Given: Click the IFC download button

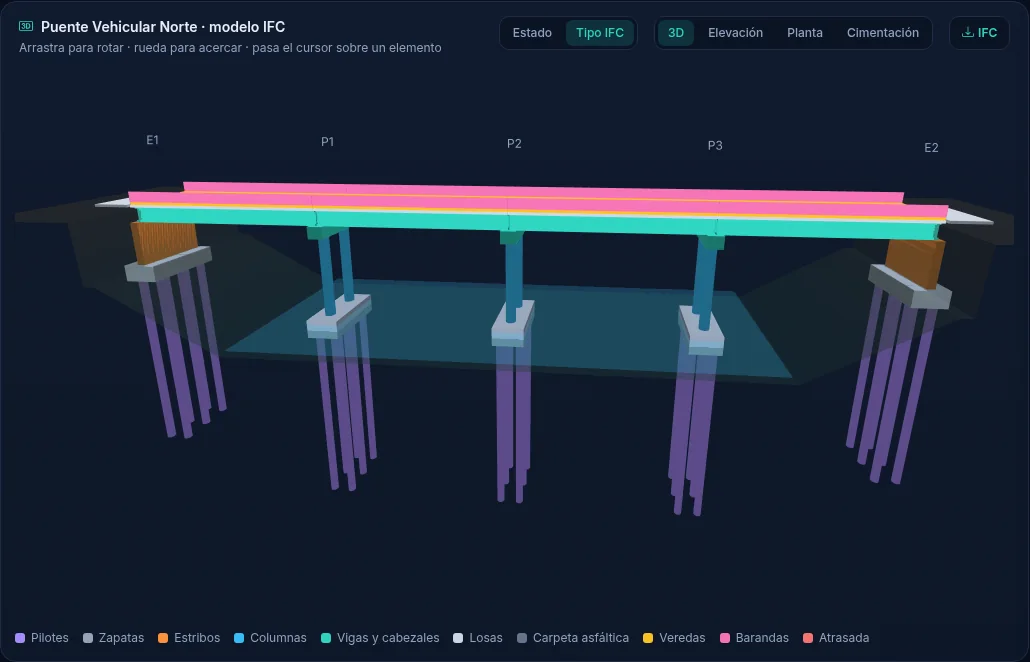Looking at the screenshot, I should coord(979,33).
